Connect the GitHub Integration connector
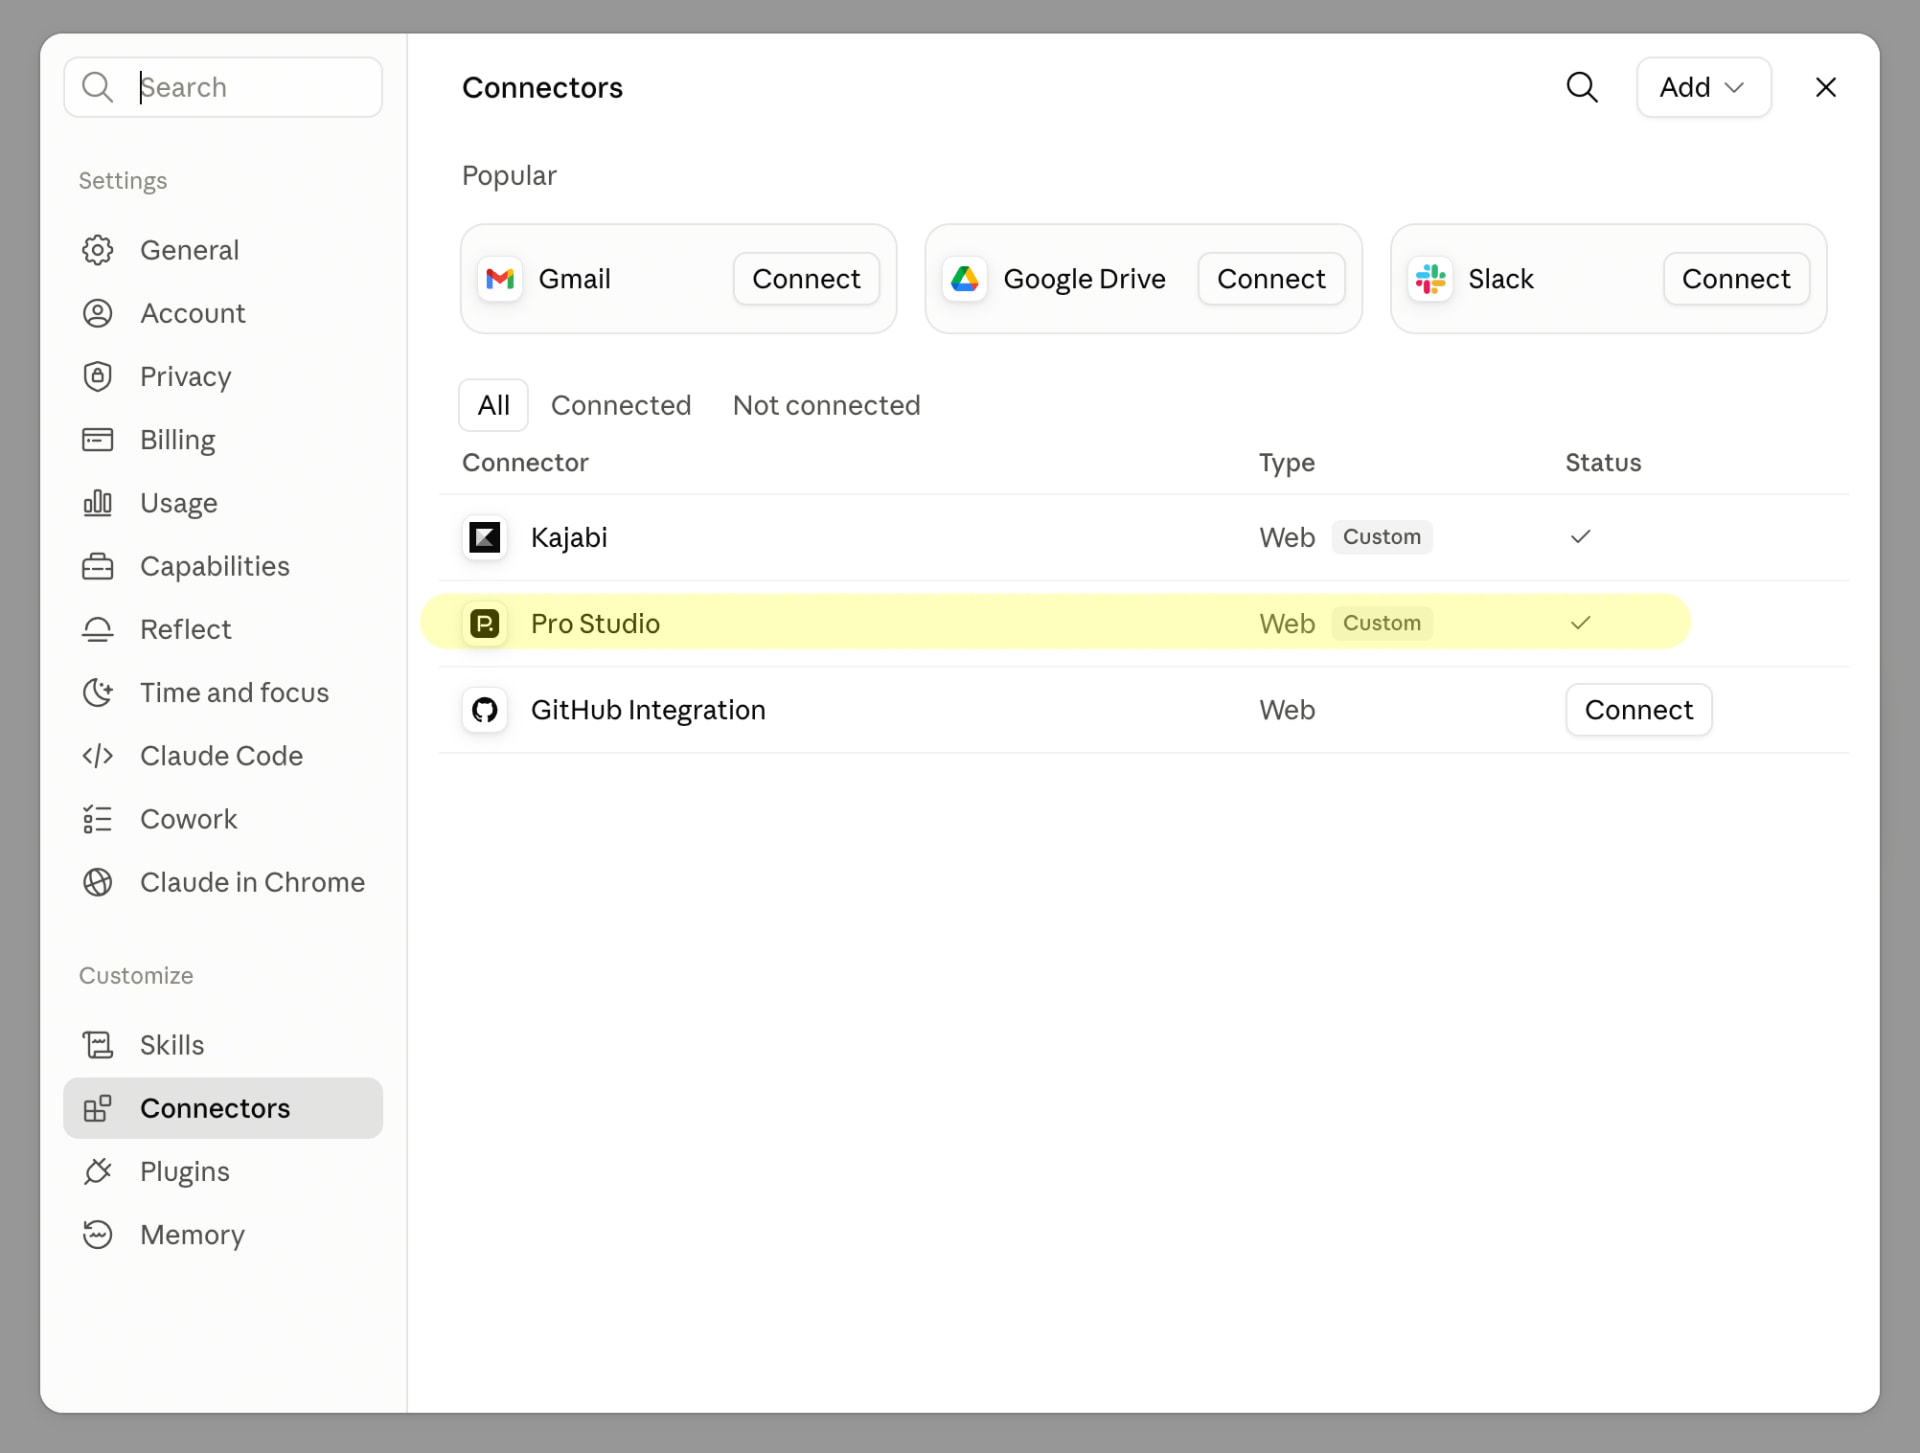 tap(1639, 710)
